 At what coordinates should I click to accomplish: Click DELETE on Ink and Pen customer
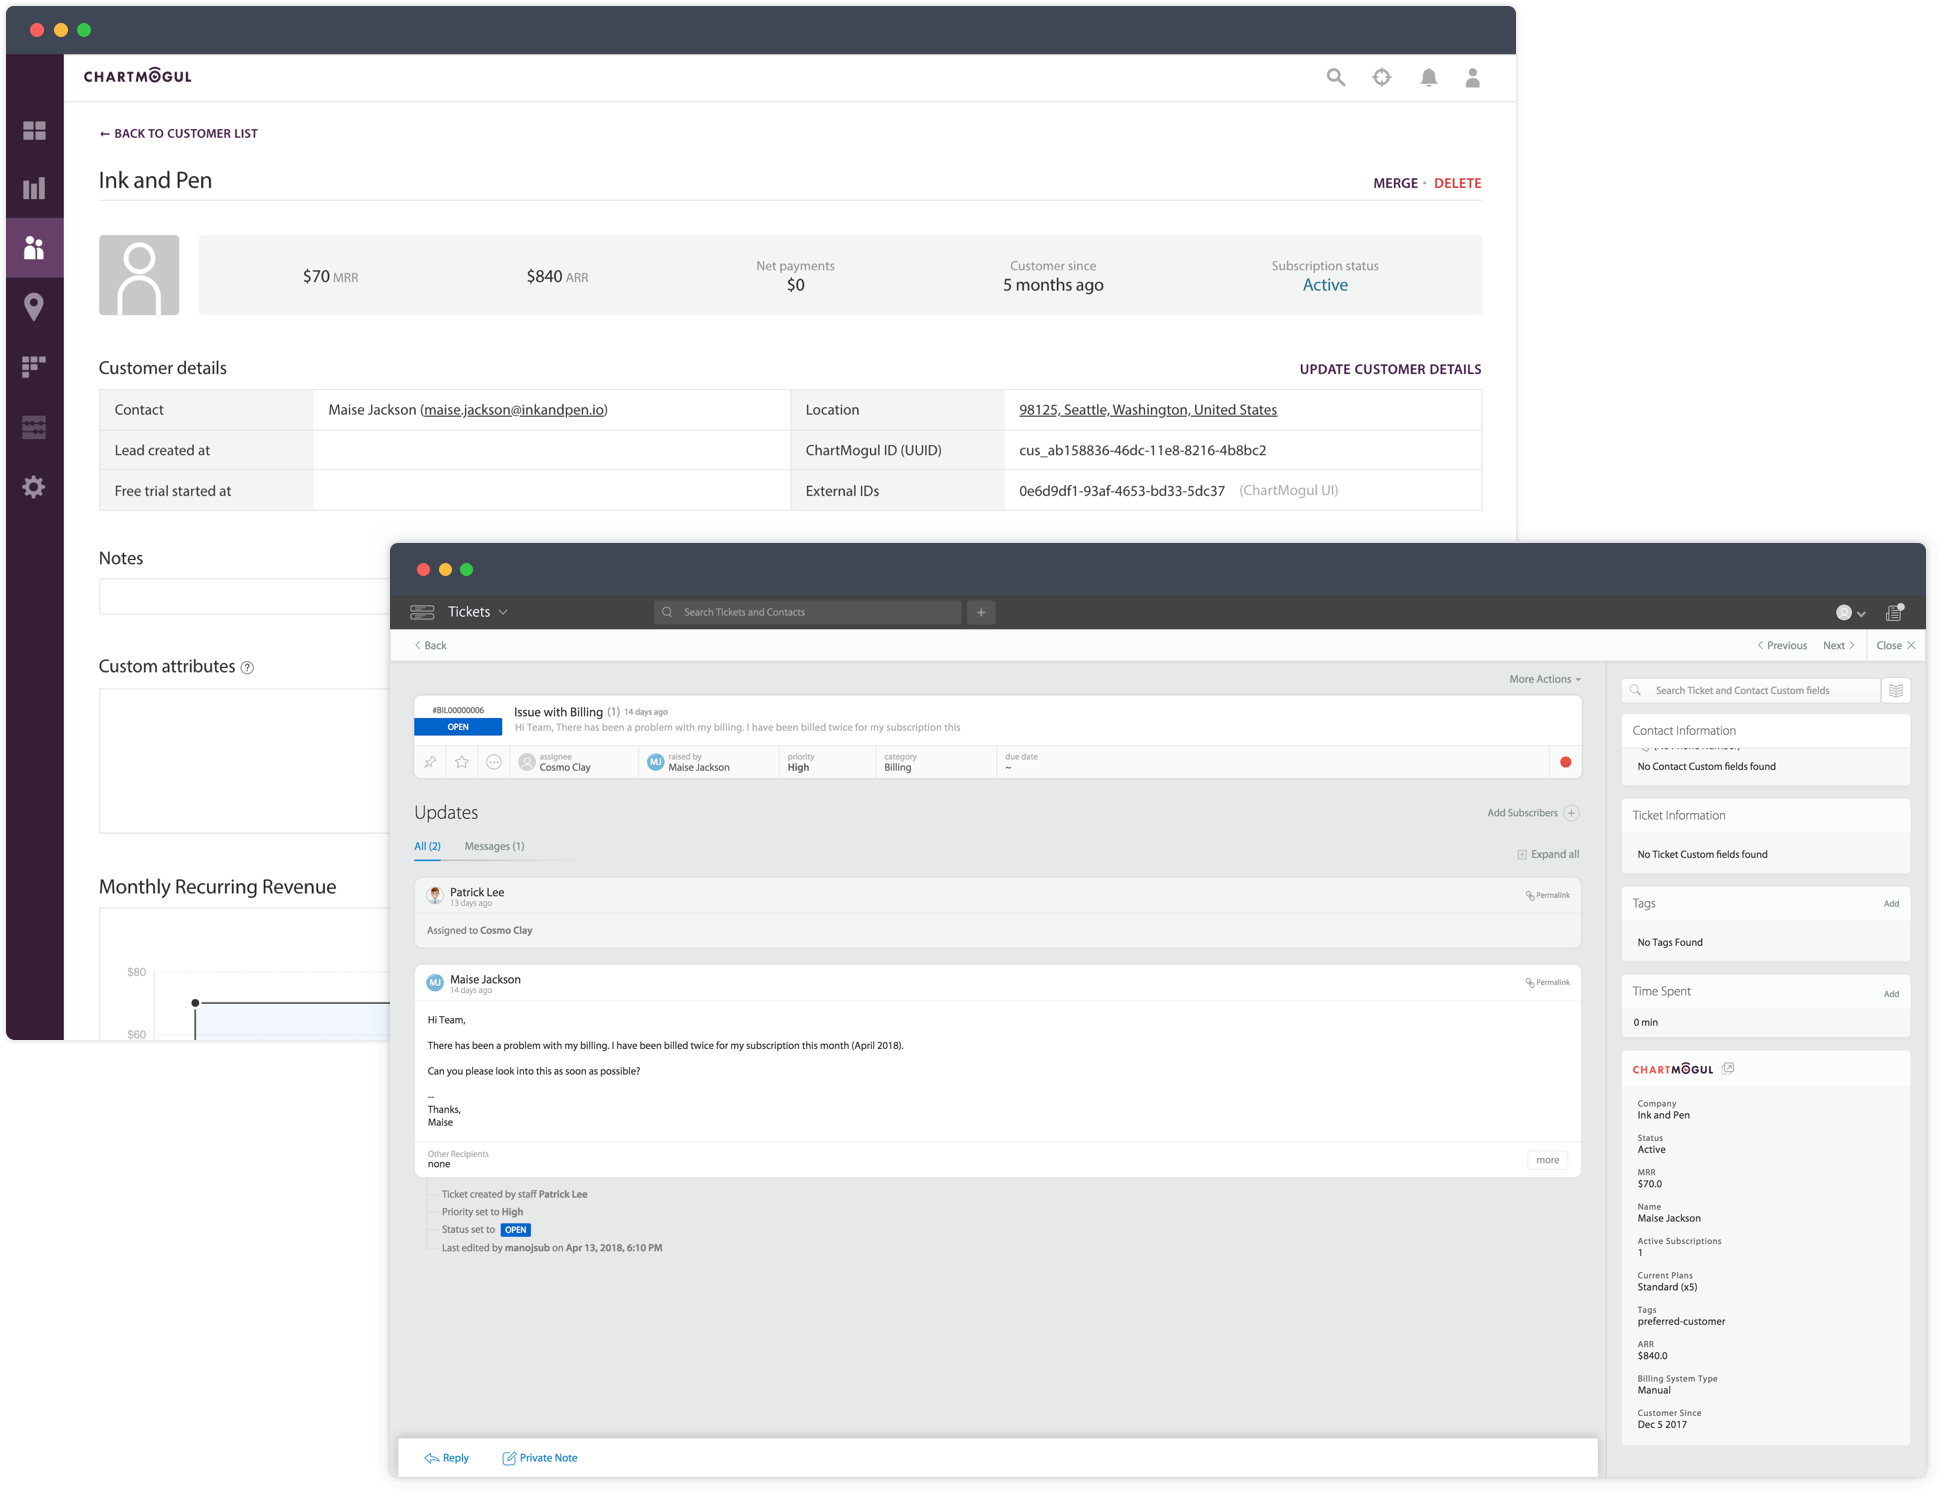tap(1457, 183)
